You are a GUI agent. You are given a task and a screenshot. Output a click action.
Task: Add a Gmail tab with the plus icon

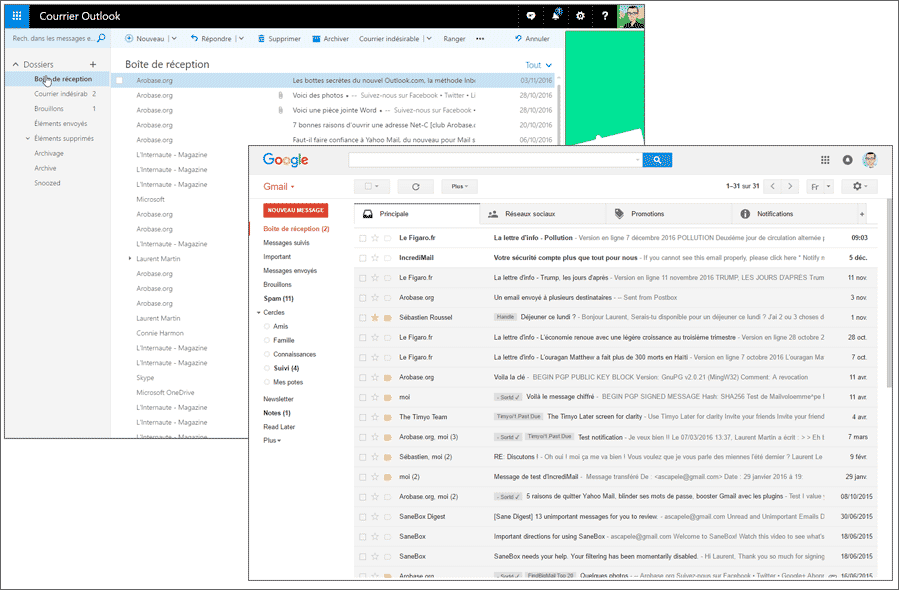pos(862,214)
